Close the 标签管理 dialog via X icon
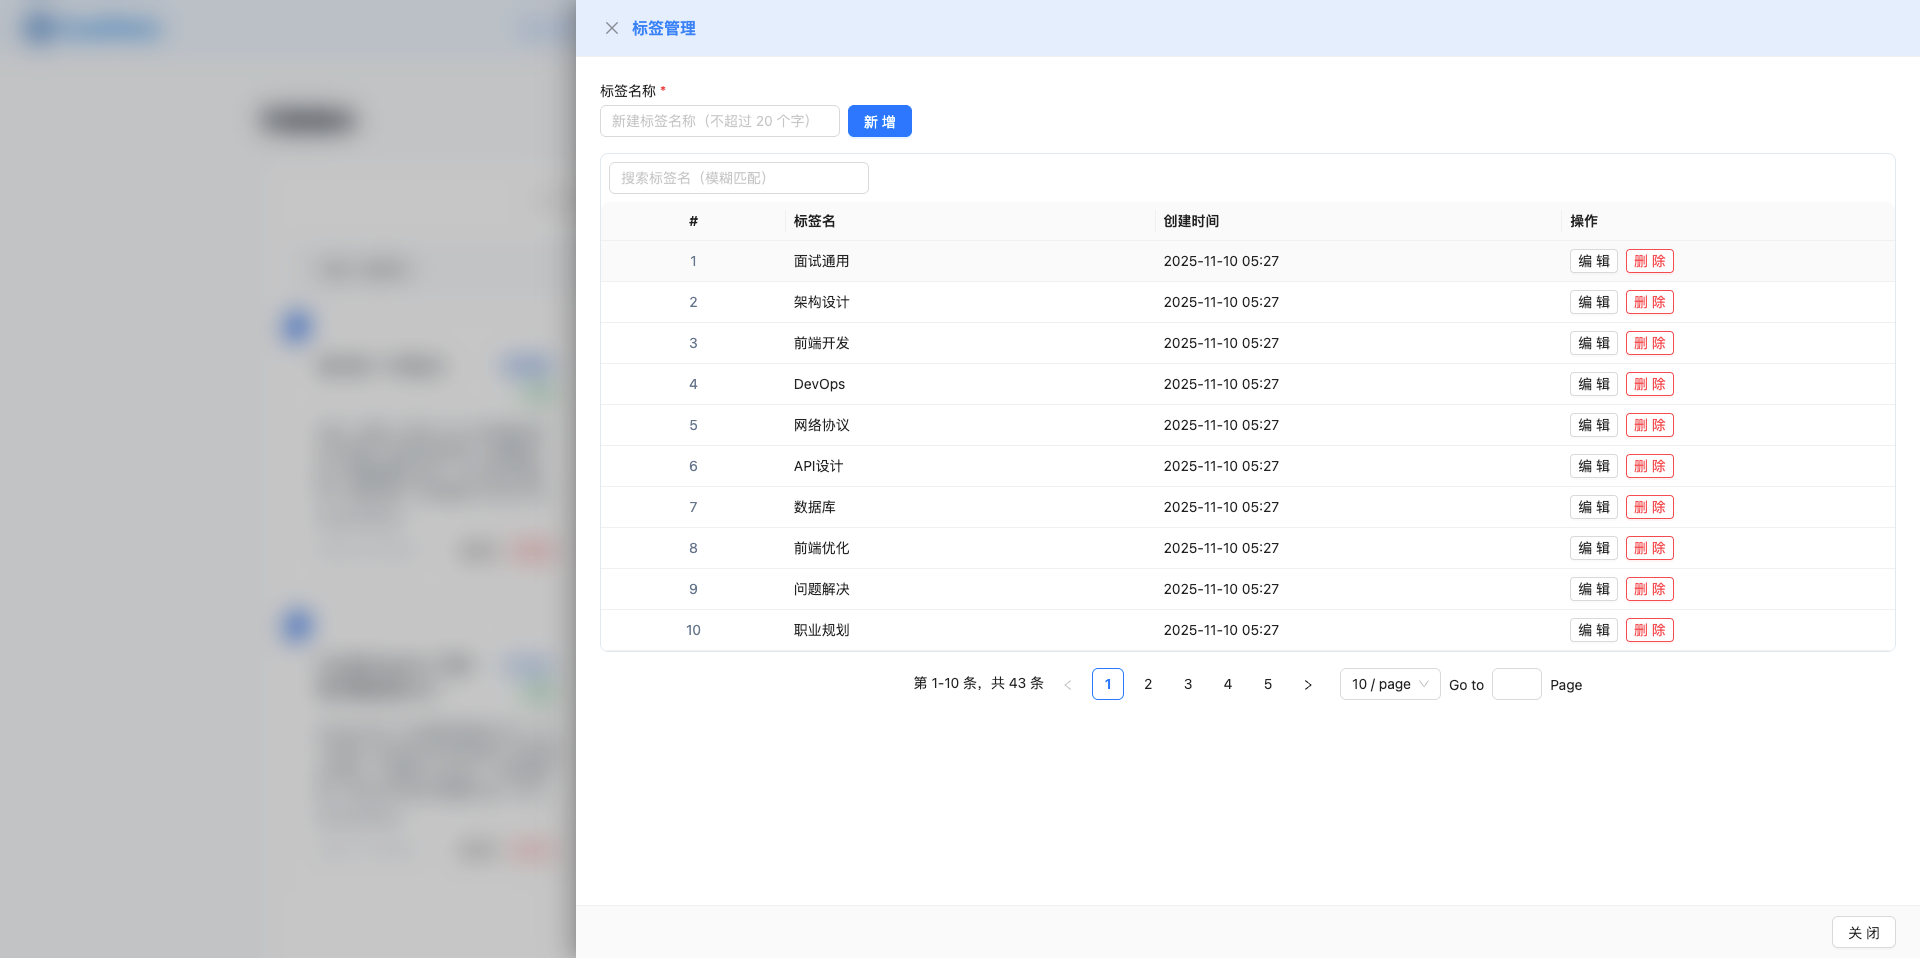The width and height of the screenshot is (1920, 958). tap(612, 28)
